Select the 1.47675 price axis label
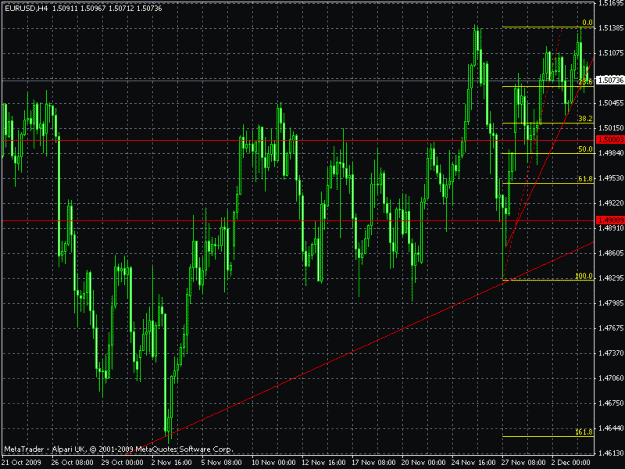The height and width of the screenshot is (469, 625). (611, 328)
